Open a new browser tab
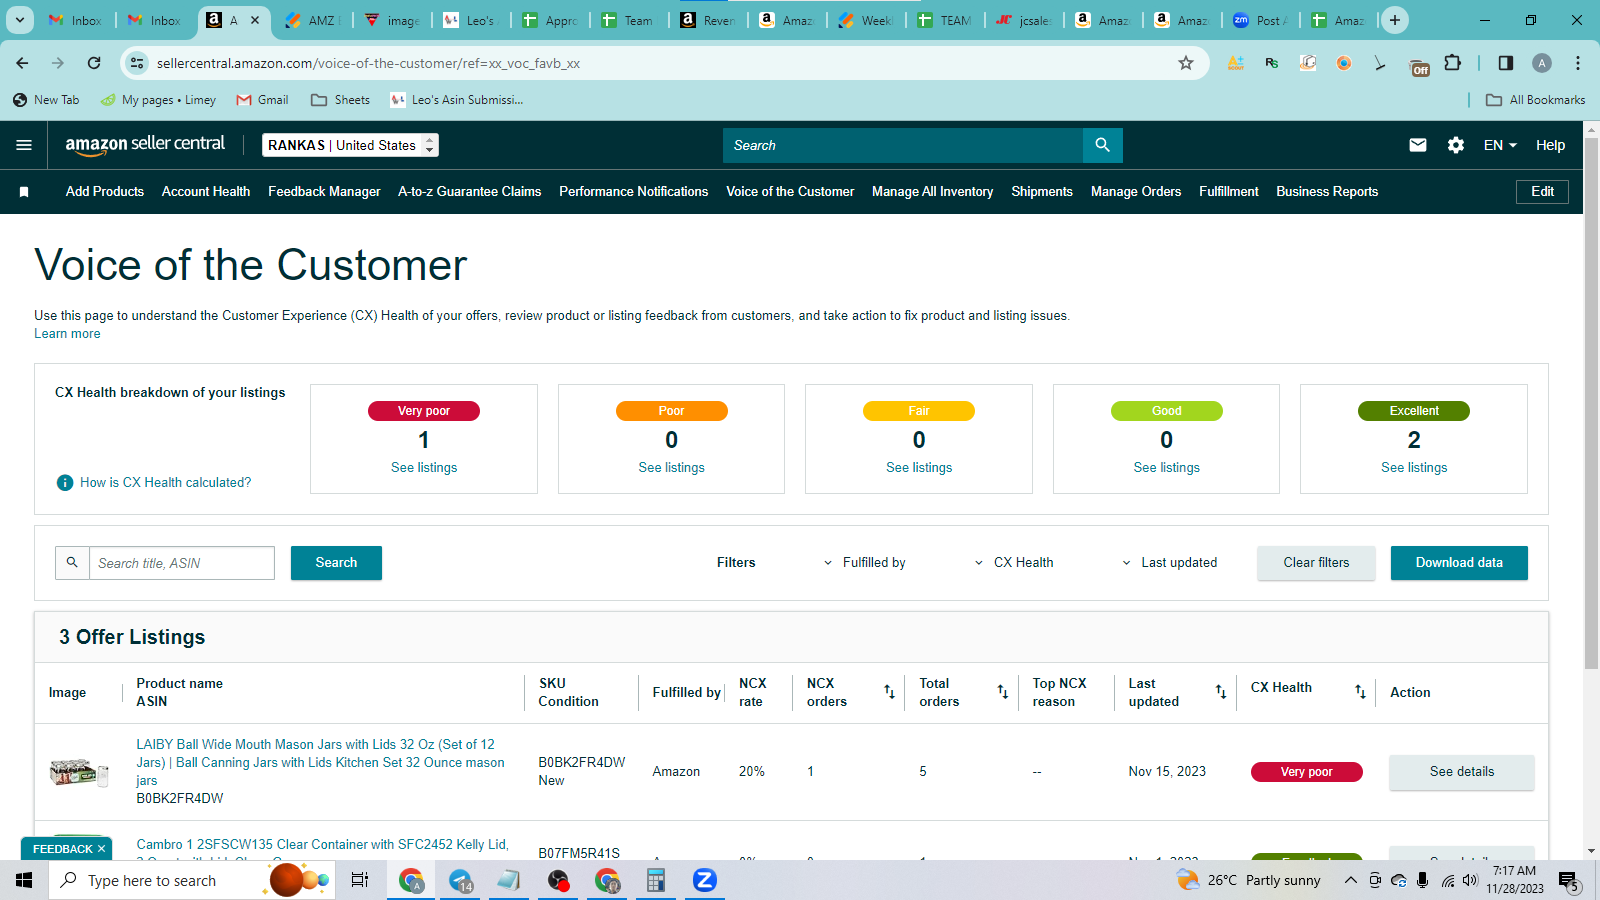This screenshot has height=900, width=1600. point(1395,20)
